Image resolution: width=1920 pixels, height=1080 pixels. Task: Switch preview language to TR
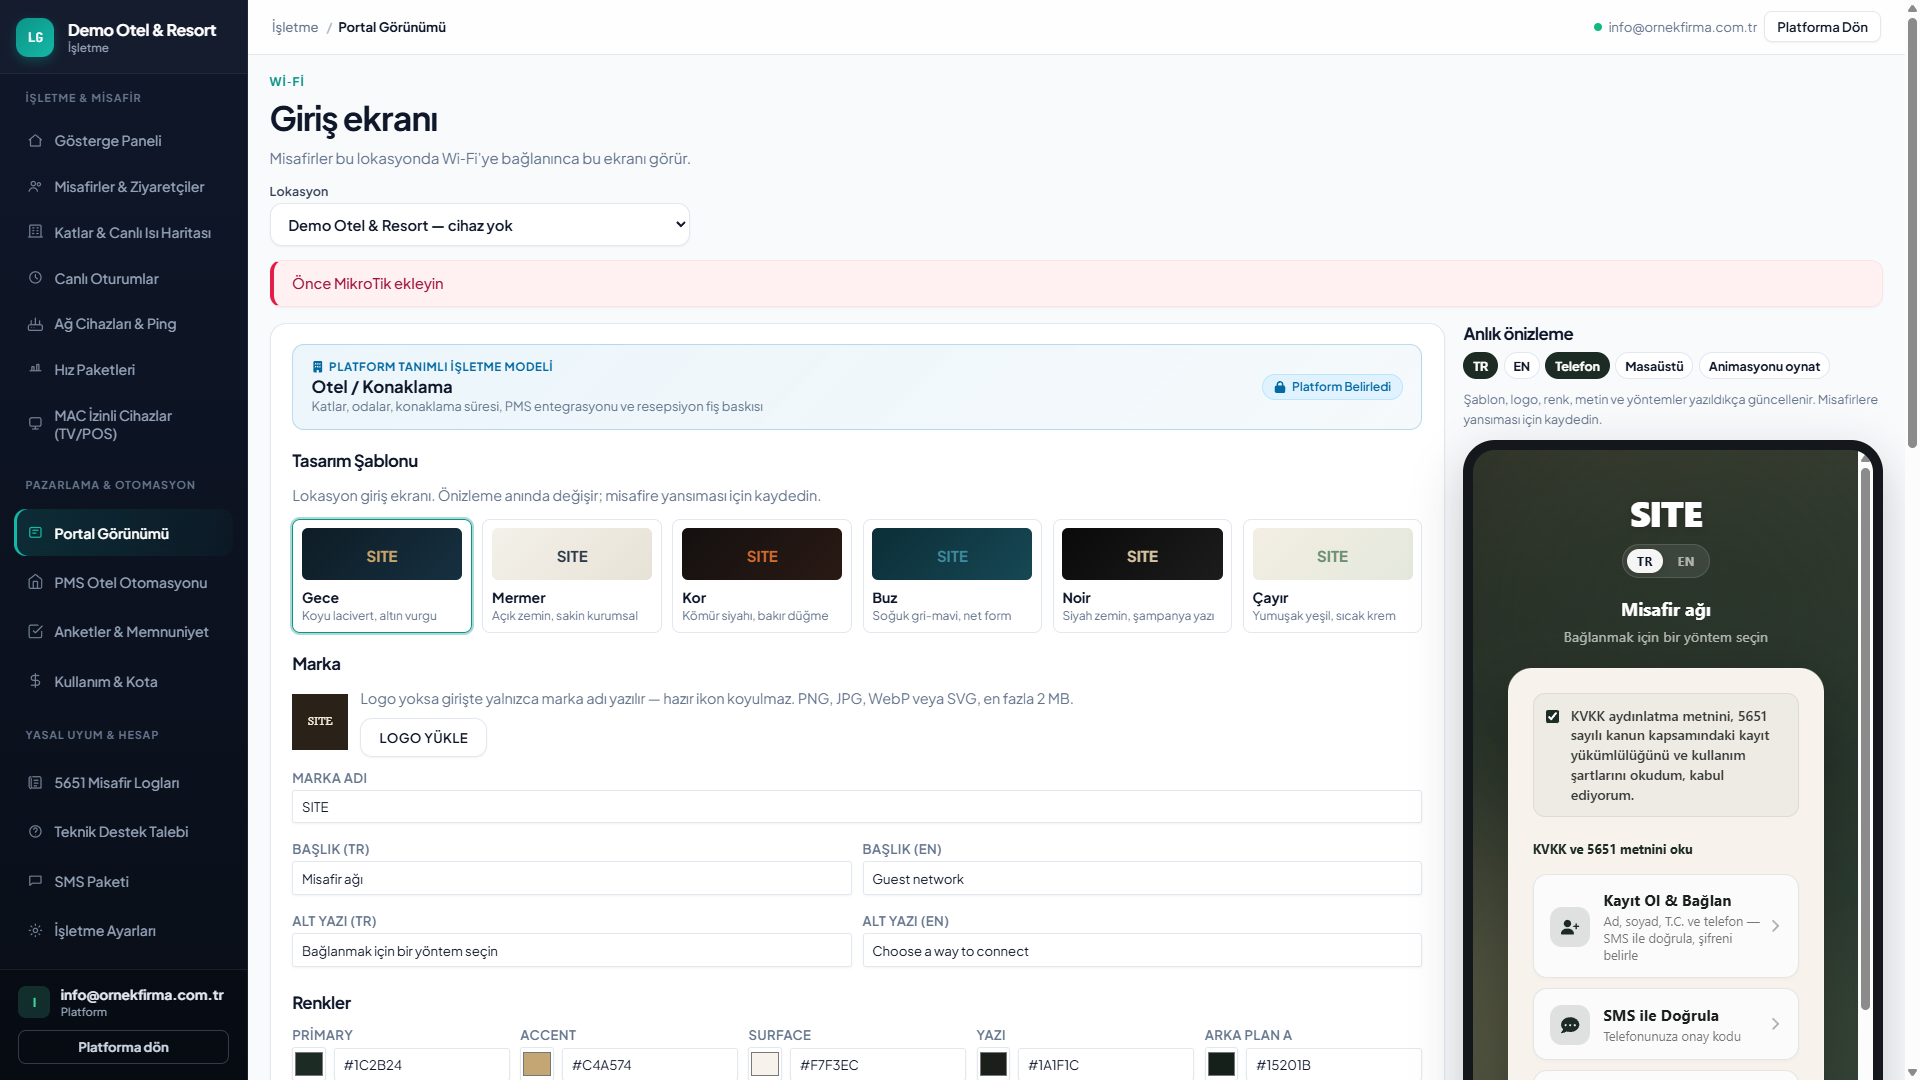point(1480,366)
